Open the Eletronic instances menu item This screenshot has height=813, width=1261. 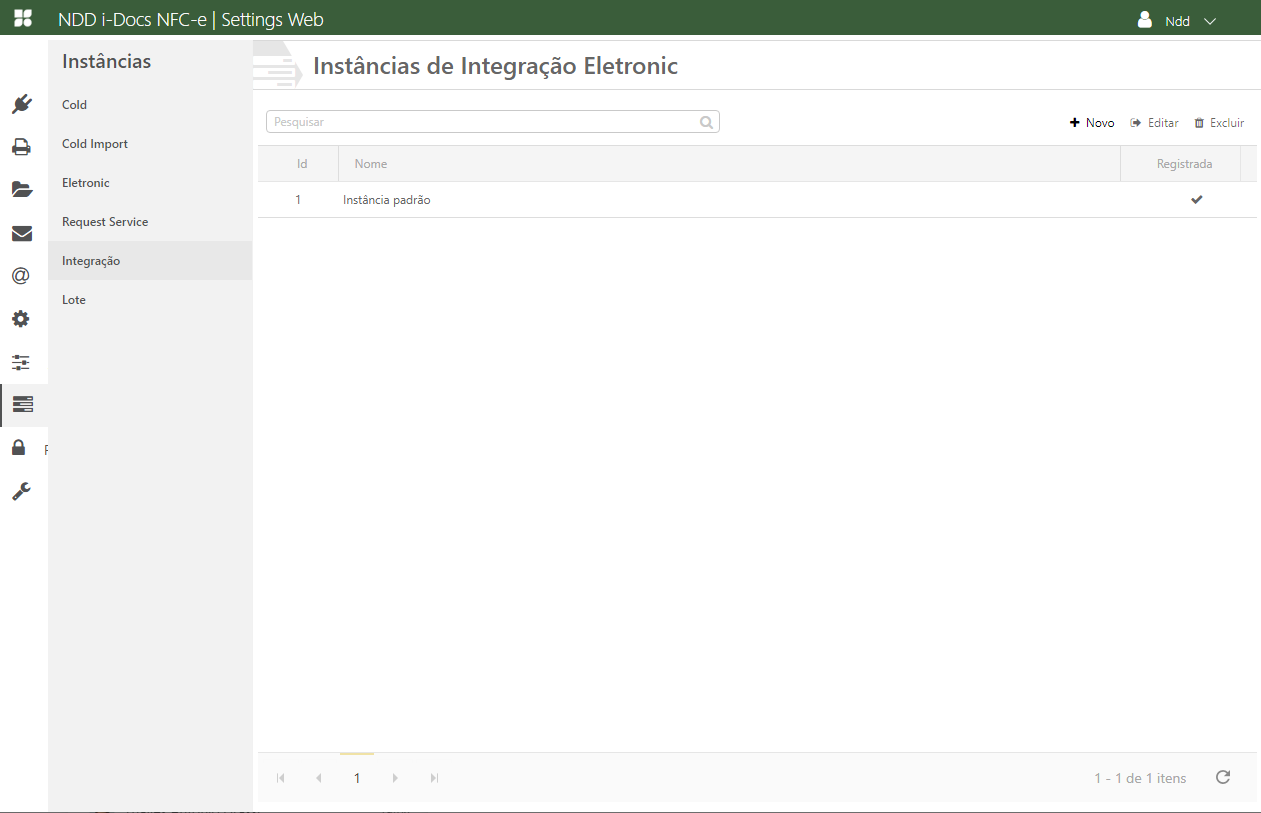[86, 183]
